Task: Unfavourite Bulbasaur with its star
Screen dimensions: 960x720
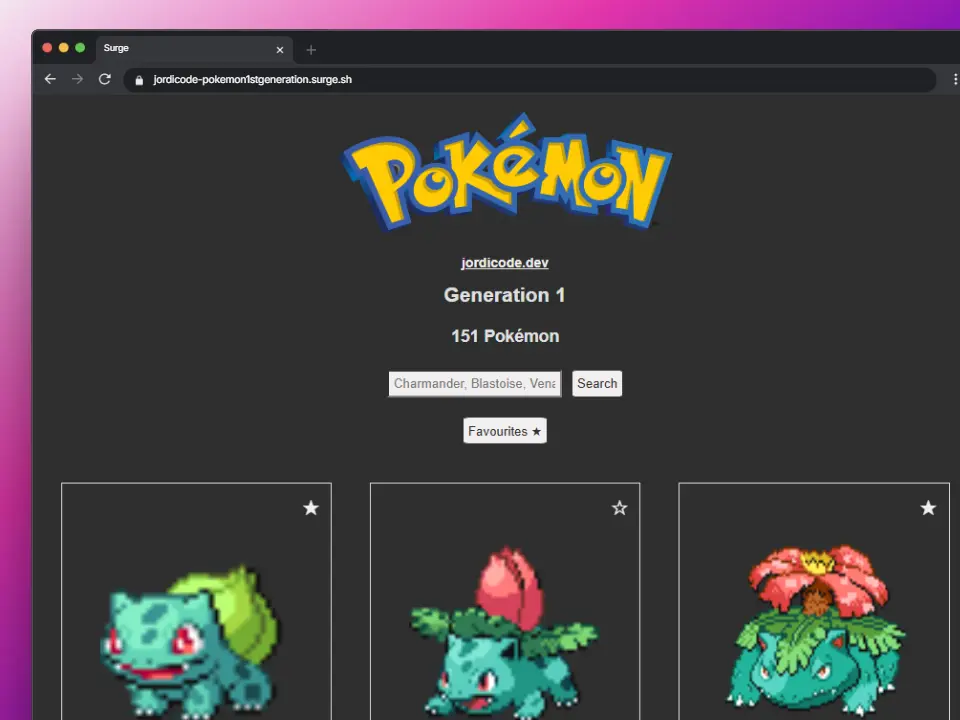Action: pos(311,508)
